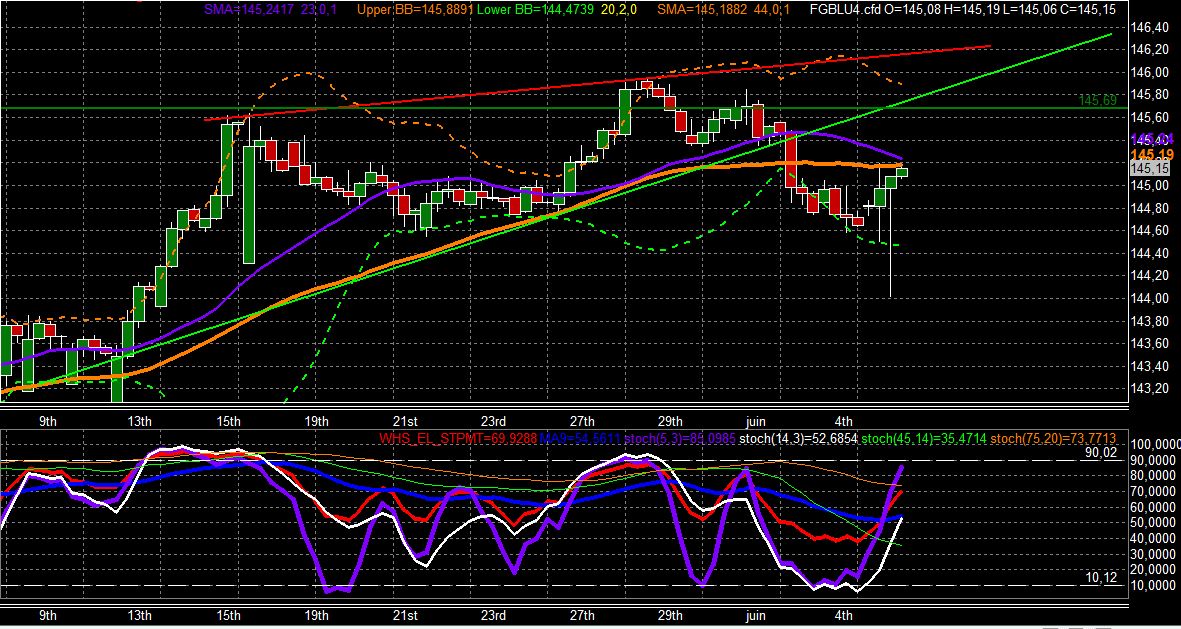Viewport: 1181px width, 629px height.
Task: Click '29th' on the indicator panel date axis
Action: (x=670, y=615)
